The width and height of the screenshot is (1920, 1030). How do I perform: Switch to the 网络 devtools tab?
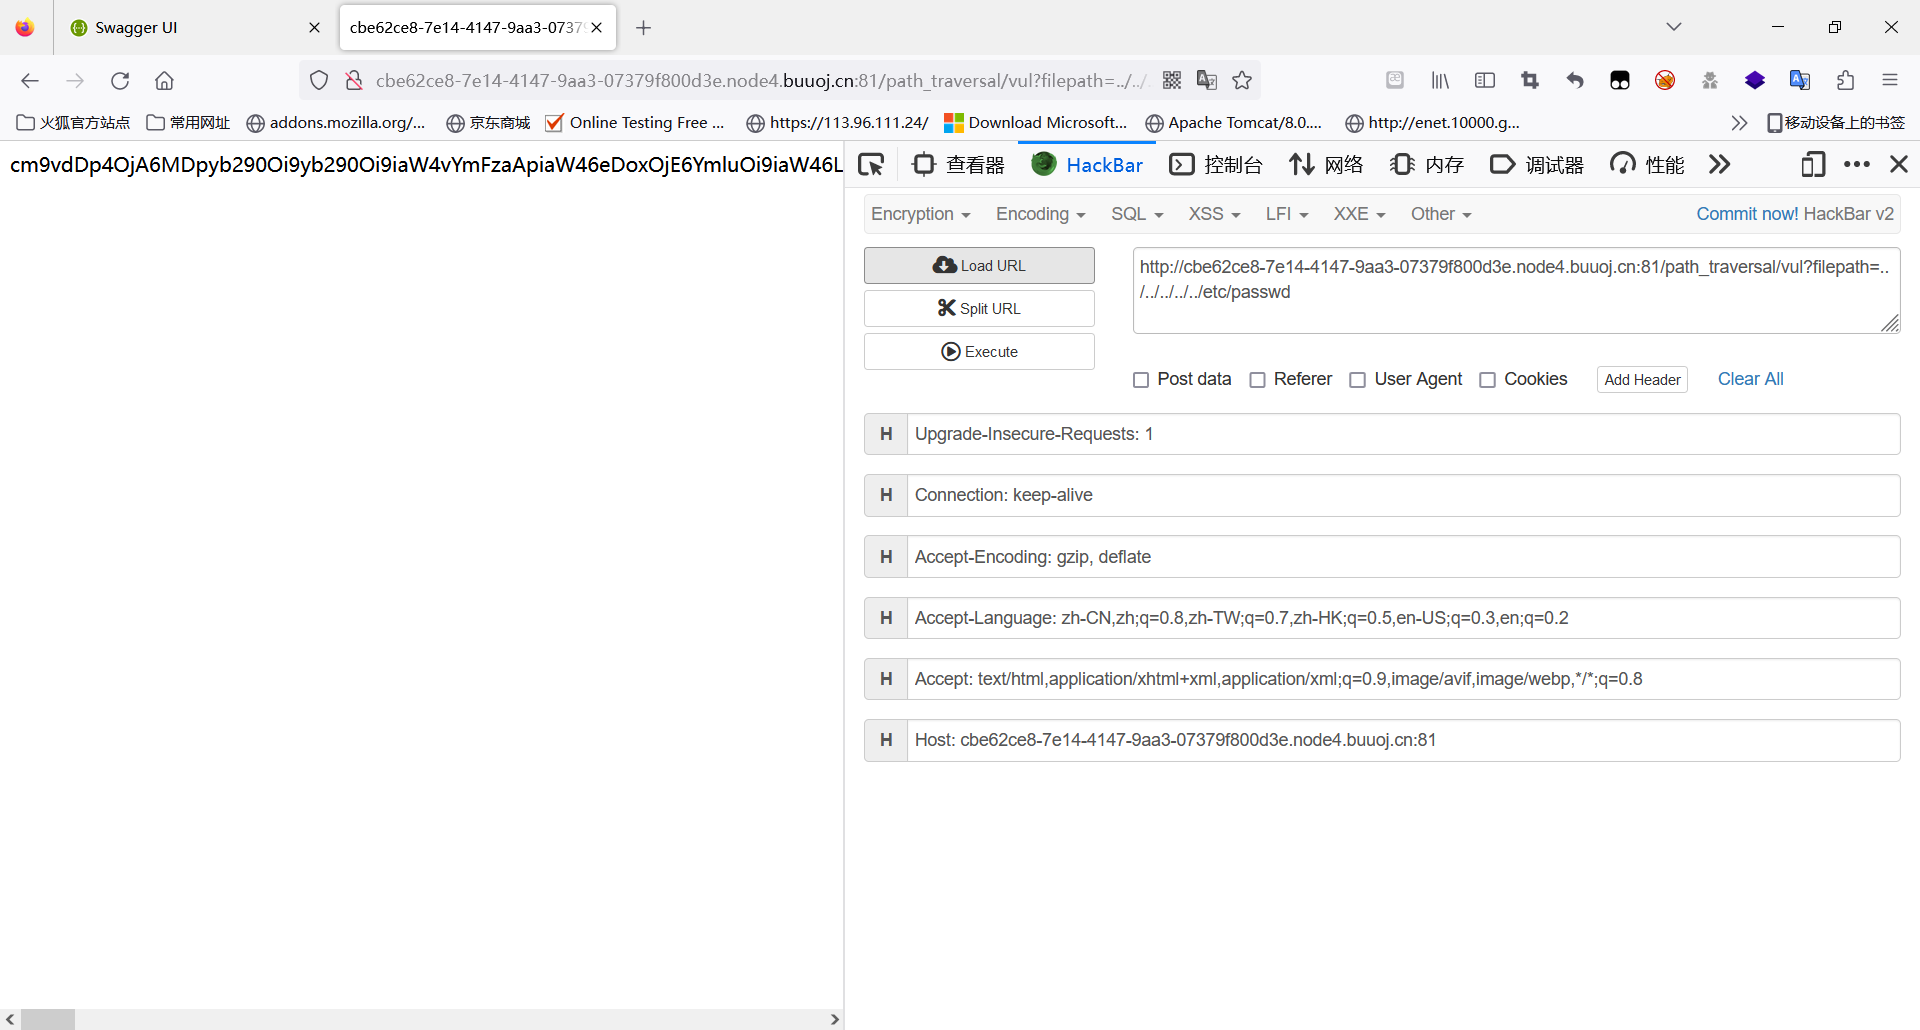point(1326,164)
